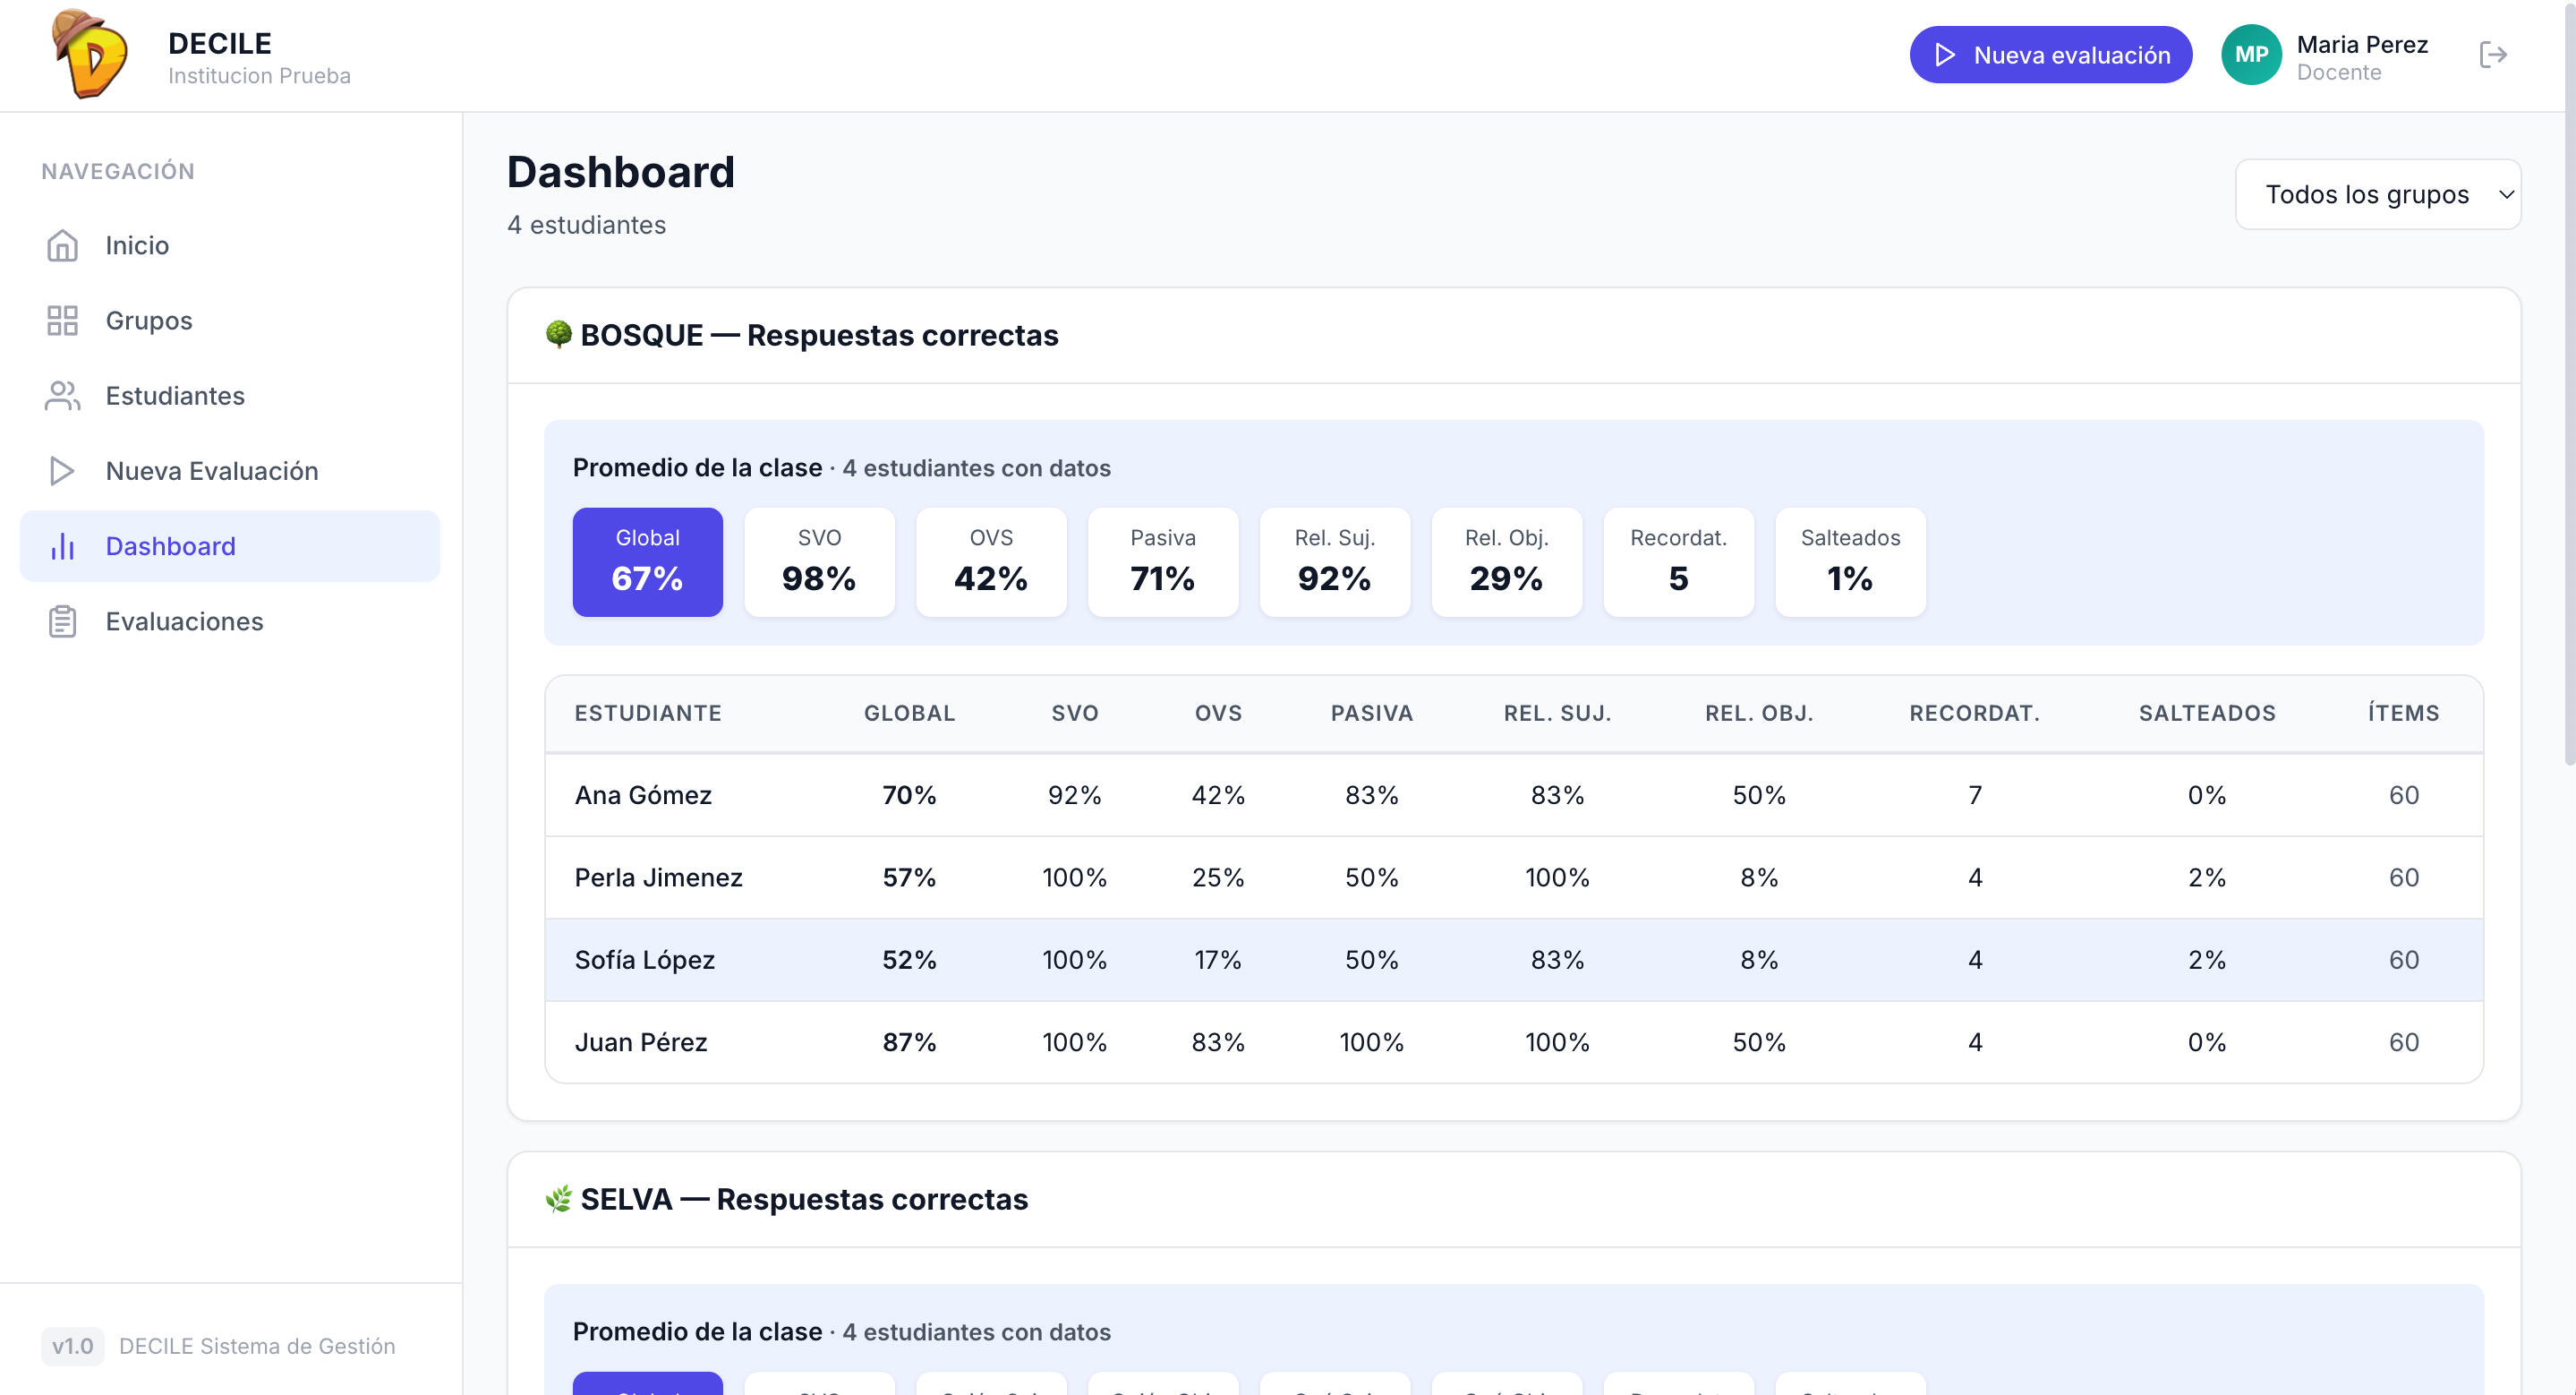Sort by the GLOBAL column header

(909, 713)
